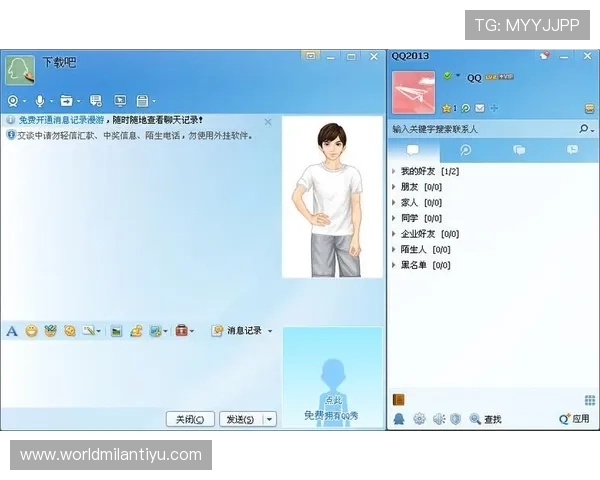
Task: Switch to the contacts tab with the speech bubble
Action: point(412,150)
